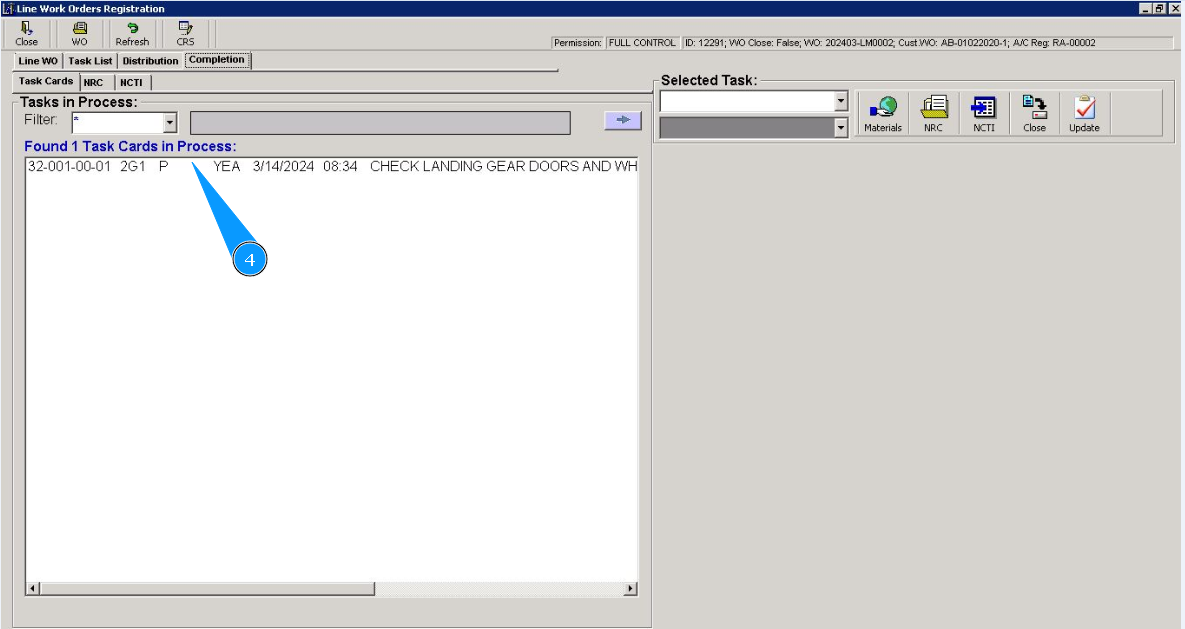Switch to the Task List tab
Screen dimensions: 1185x629
[90, 61]
